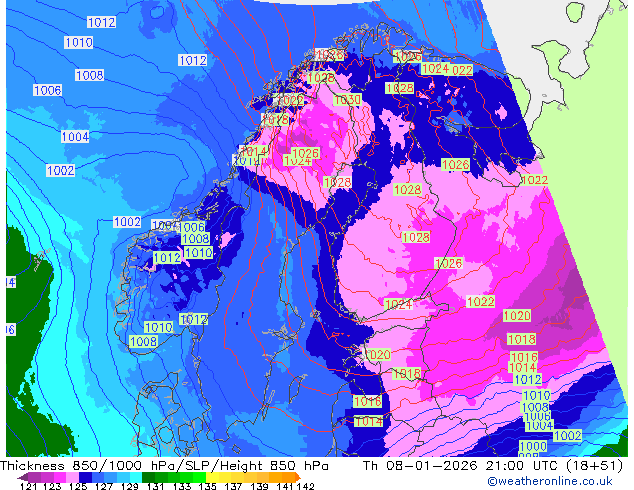Click the white-background 1010 isobar label
Viewport: 634px width, 490px height.
pyautogui.click(x=79, y=42)
